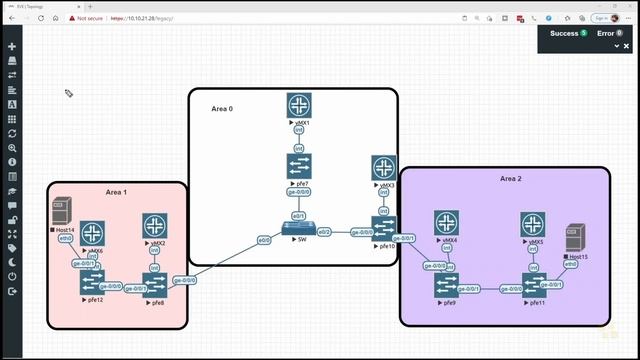The image size is (640, 360).
Task: Click the e0/0 interface label on SW link
Action: click(264, 240)
